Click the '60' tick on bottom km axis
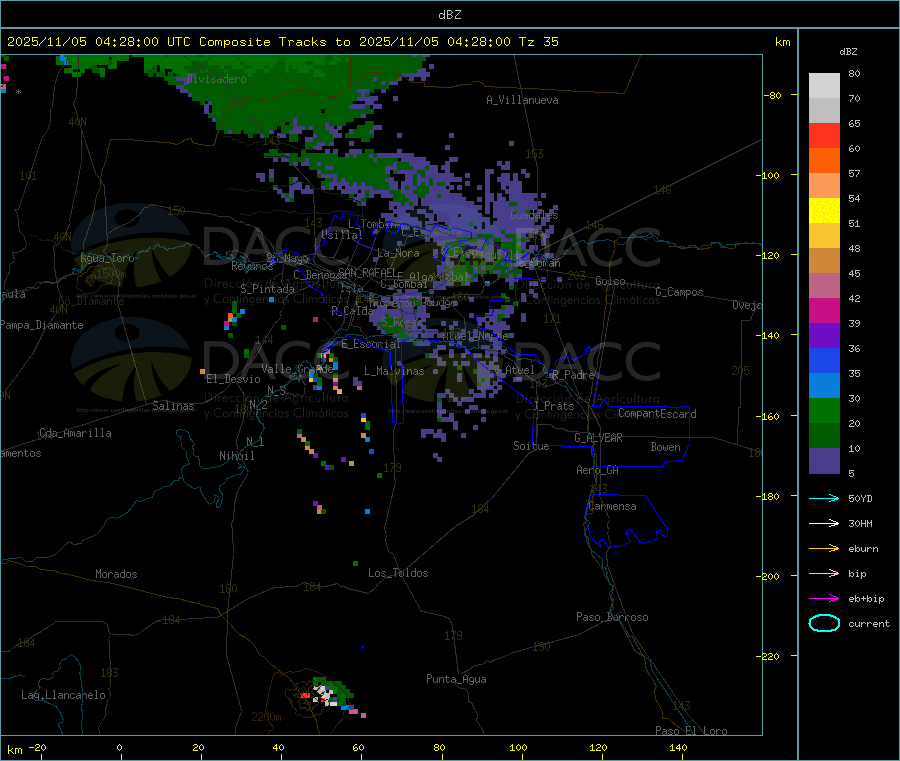900x761 pixels. click(358, 747)
